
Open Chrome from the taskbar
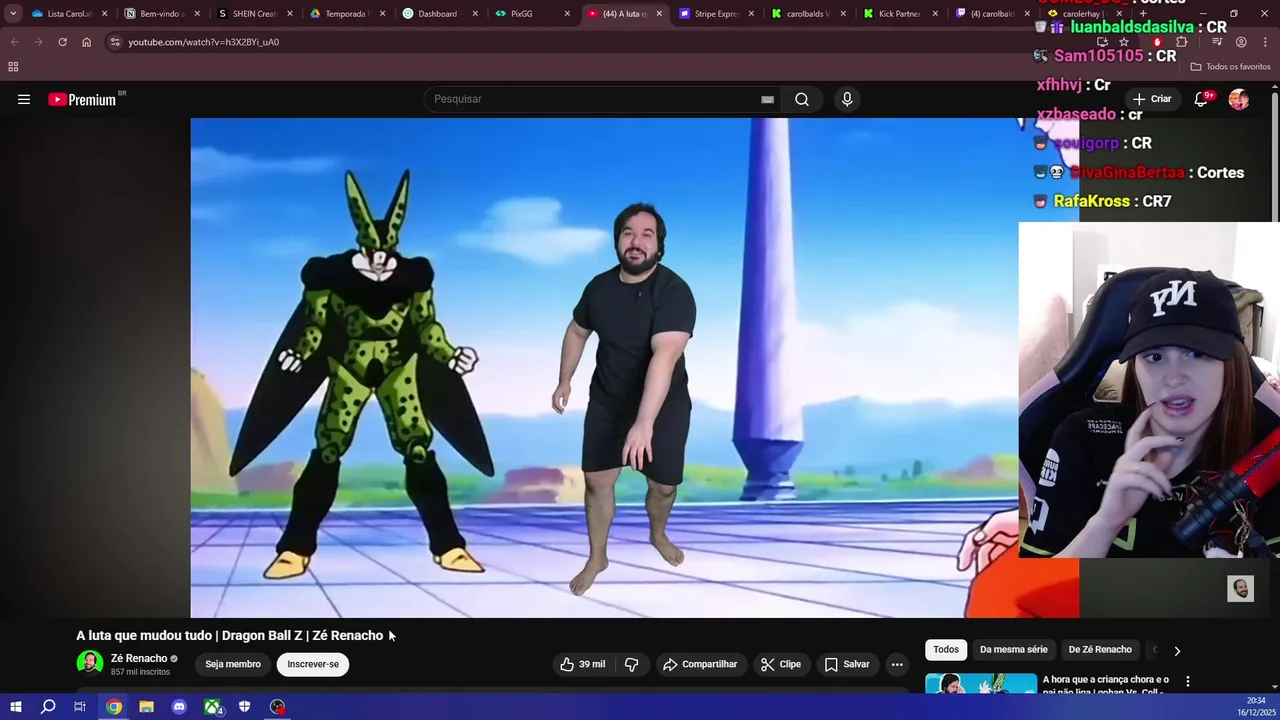click(x=114, y=707)
